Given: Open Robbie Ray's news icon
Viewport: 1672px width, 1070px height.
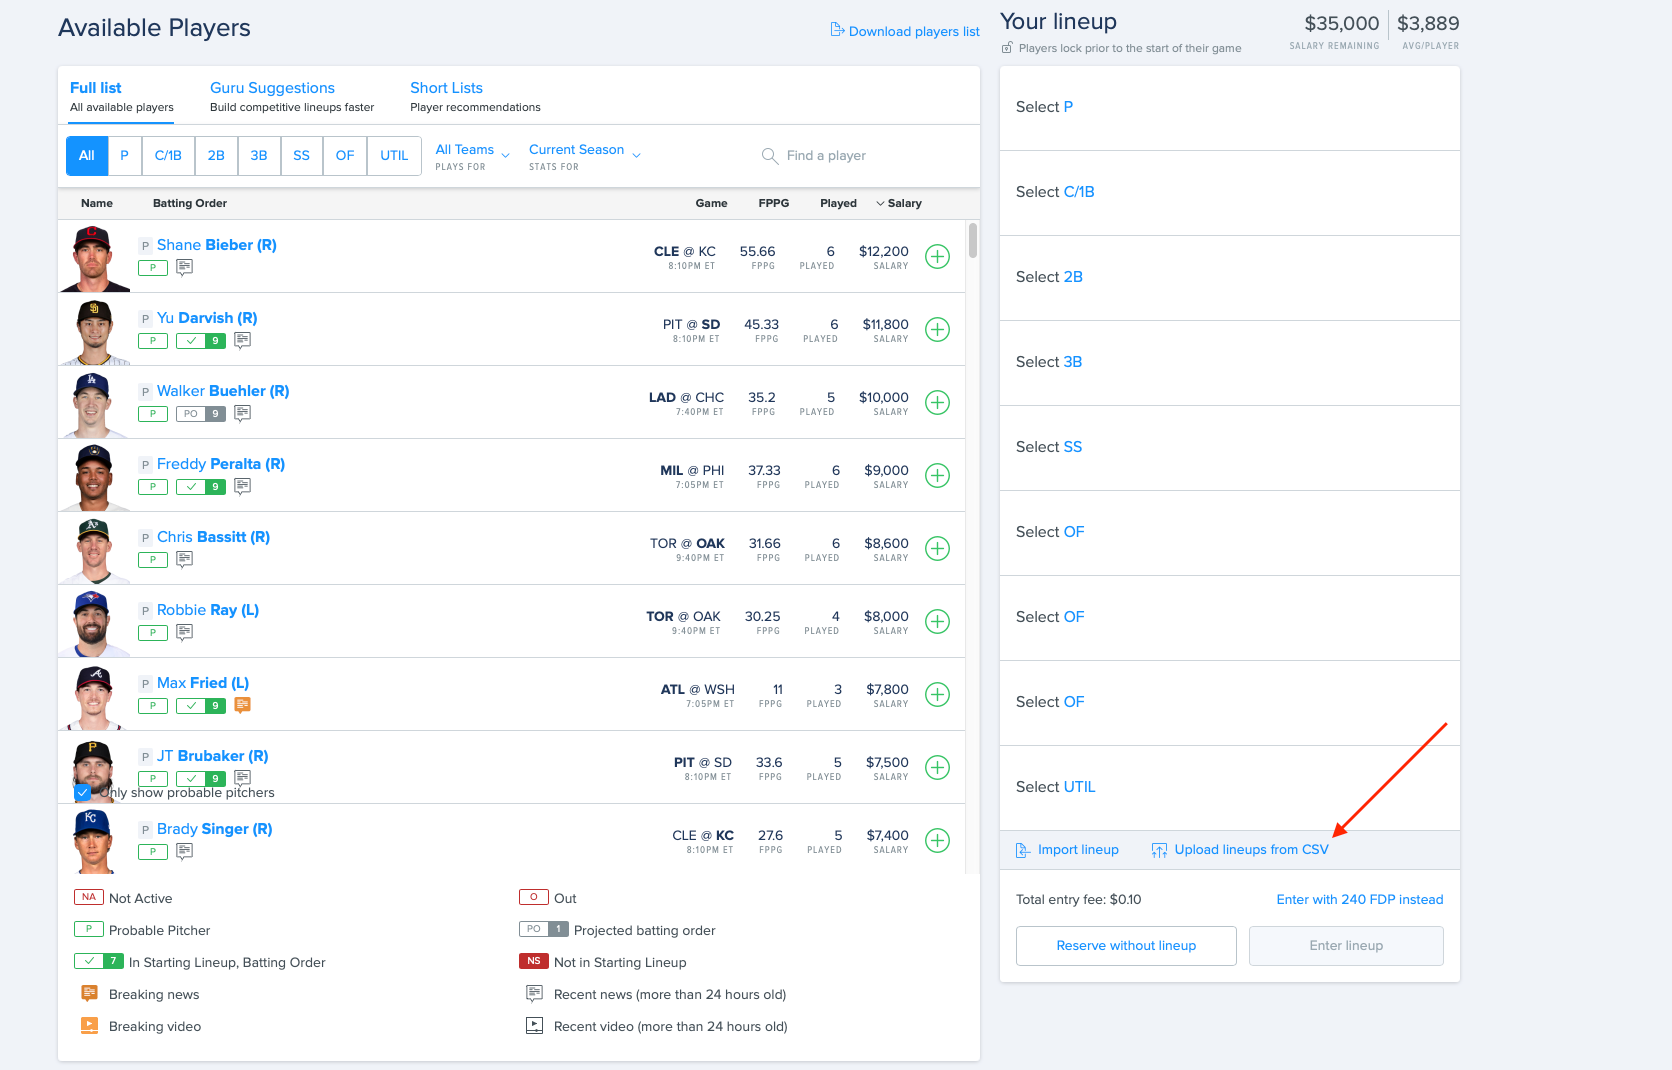Looking at the screenshot, I should pos(184,632).
